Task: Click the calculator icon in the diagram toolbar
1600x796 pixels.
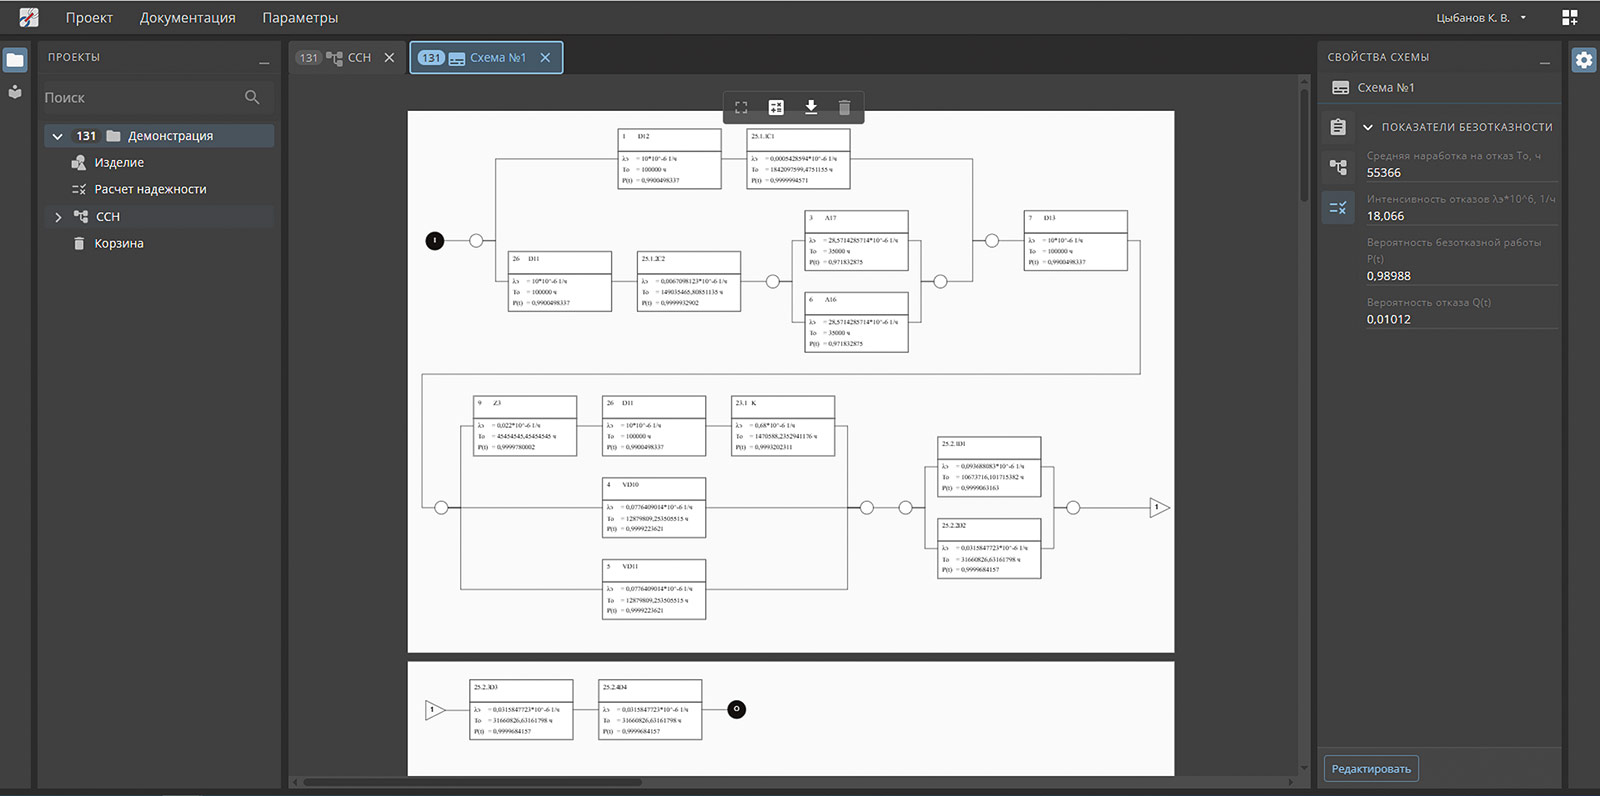Action: (x=776, y=107)
